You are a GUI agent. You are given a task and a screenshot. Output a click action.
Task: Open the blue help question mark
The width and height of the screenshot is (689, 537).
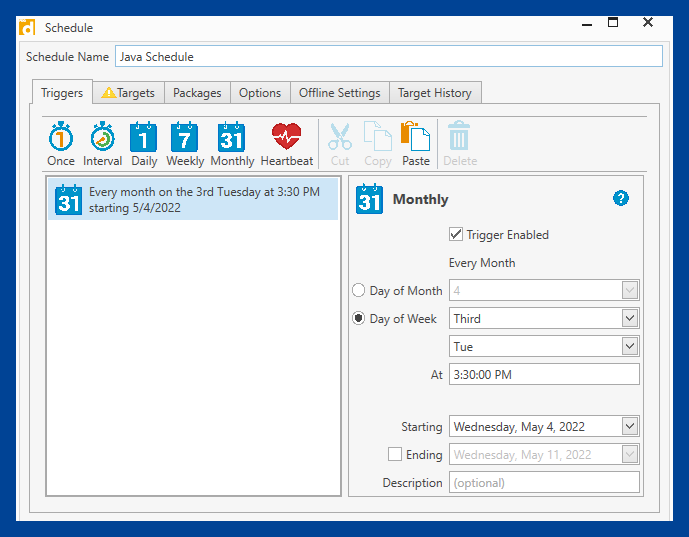point(620,198)
